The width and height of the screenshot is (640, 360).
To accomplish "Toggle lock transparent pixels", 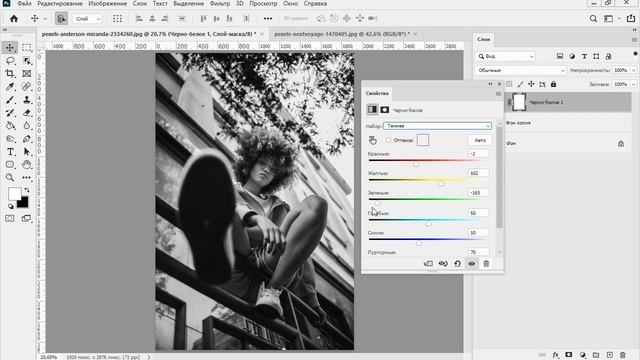I will (x=509, y=84).
